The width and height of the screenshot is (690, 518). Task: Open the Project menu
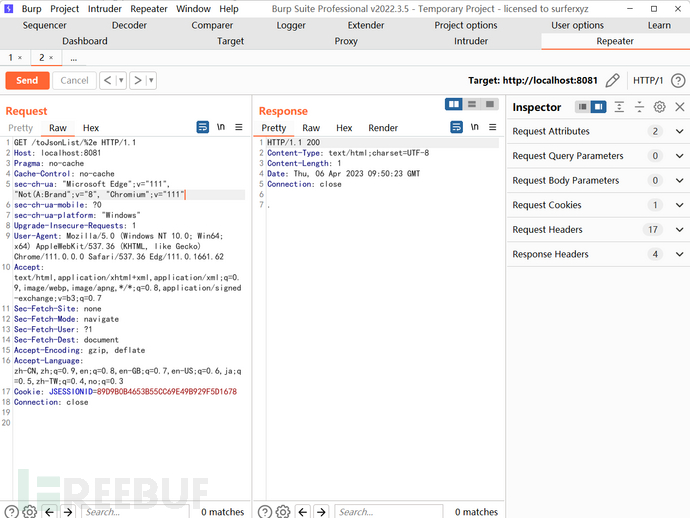64,9
